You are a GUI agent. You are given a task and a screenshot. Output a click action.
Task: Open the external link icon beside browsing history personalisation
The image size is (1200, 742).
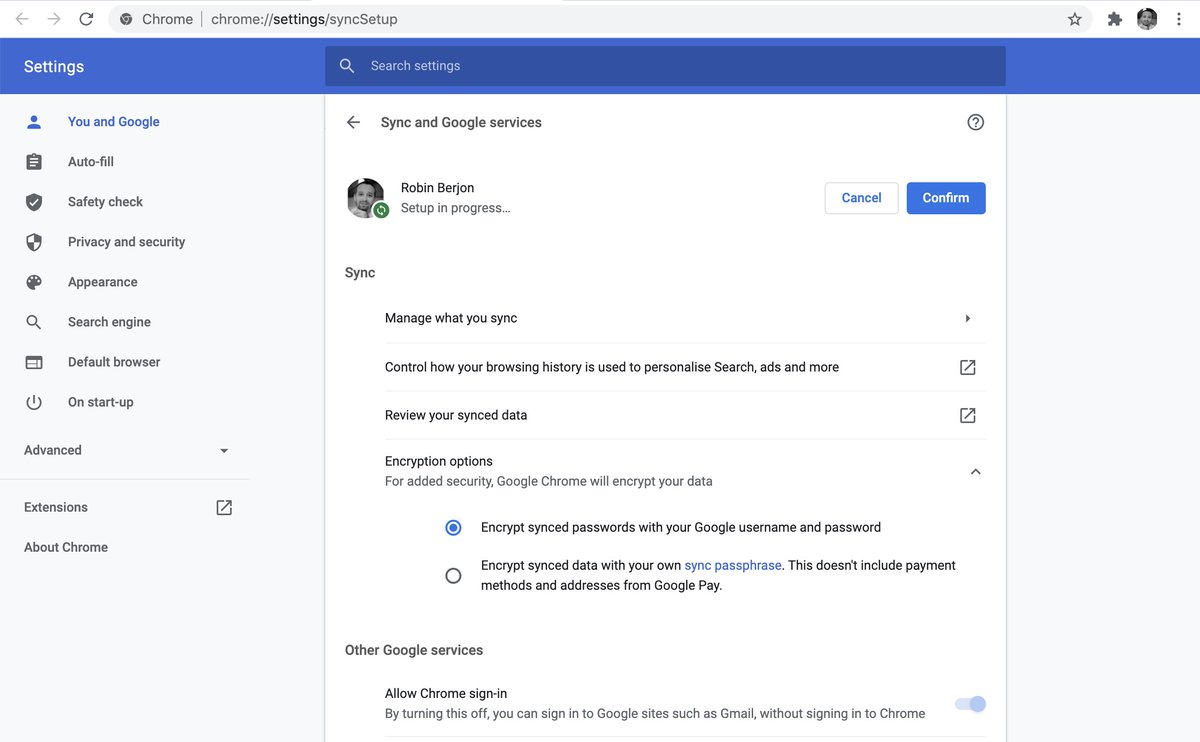(x=968, y=367)
